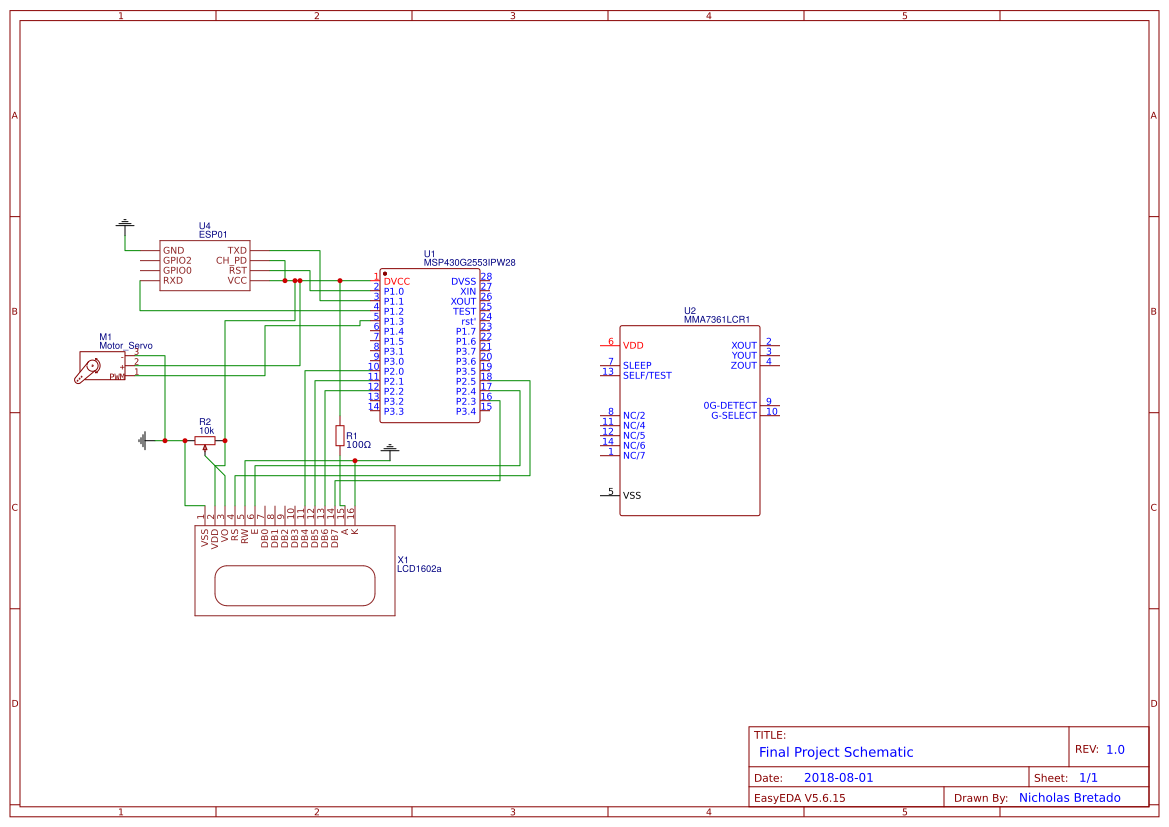Click the Date field showing 2018-08-01
Viewport: 1169px width, 827px height.
click(x=838, y=776)
